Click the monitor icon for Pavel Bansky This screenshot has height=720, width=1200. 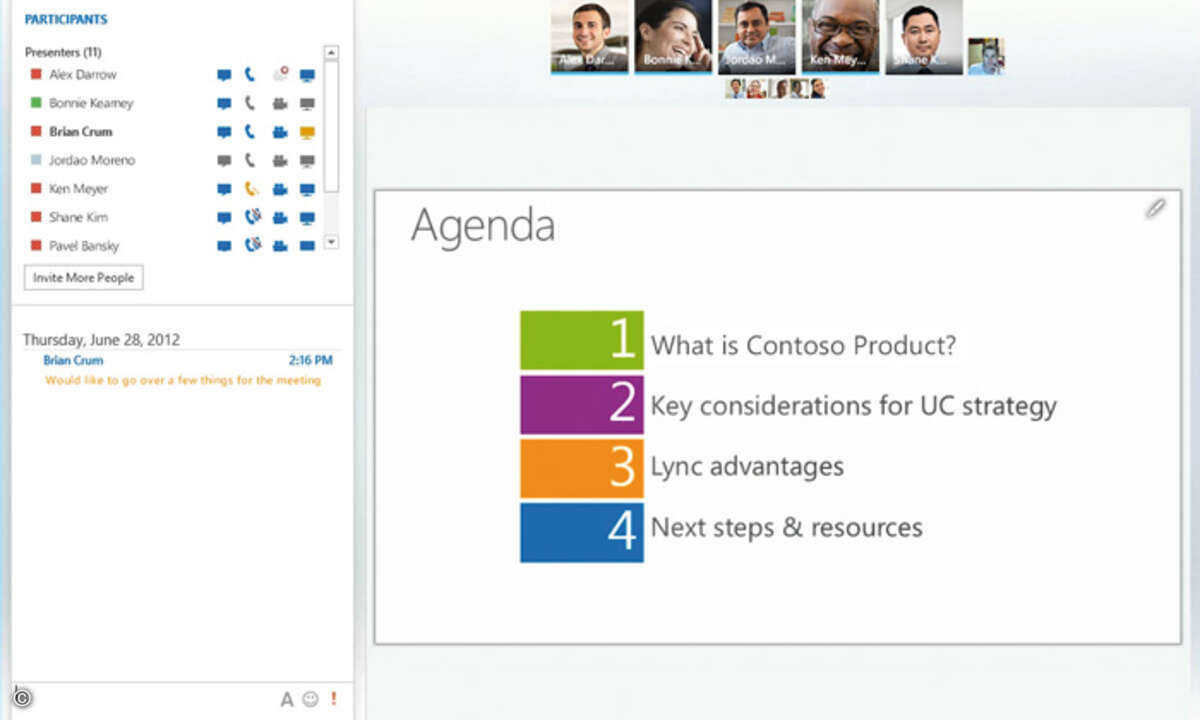coord(307,245)
